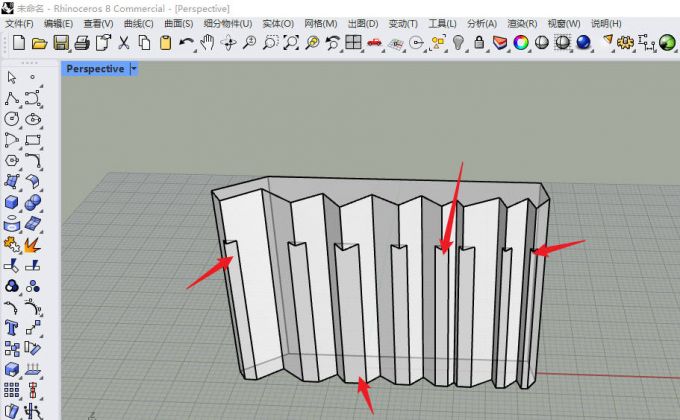Click the rectangular array grid icon
Screen dimensions: 680x420
tap(12, 390)
